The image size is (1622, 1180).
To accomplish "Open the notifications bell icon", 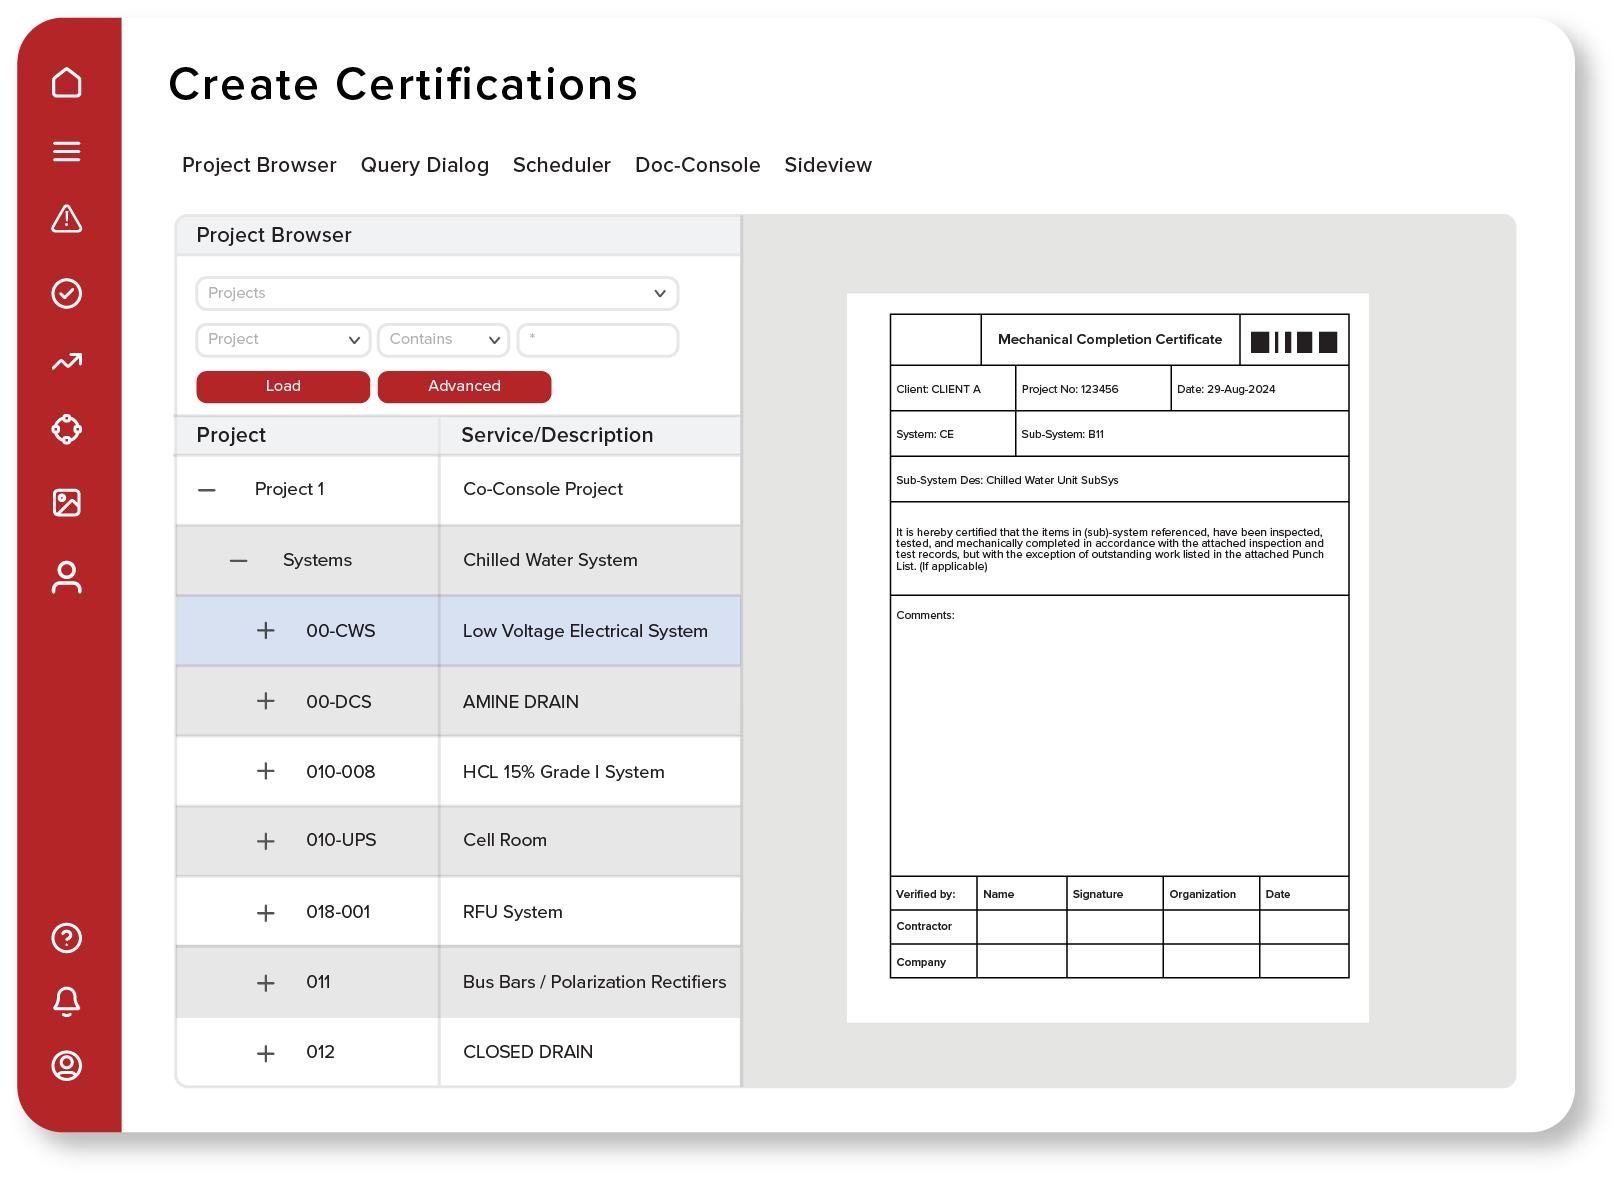I will click(x=67, y=1001).
